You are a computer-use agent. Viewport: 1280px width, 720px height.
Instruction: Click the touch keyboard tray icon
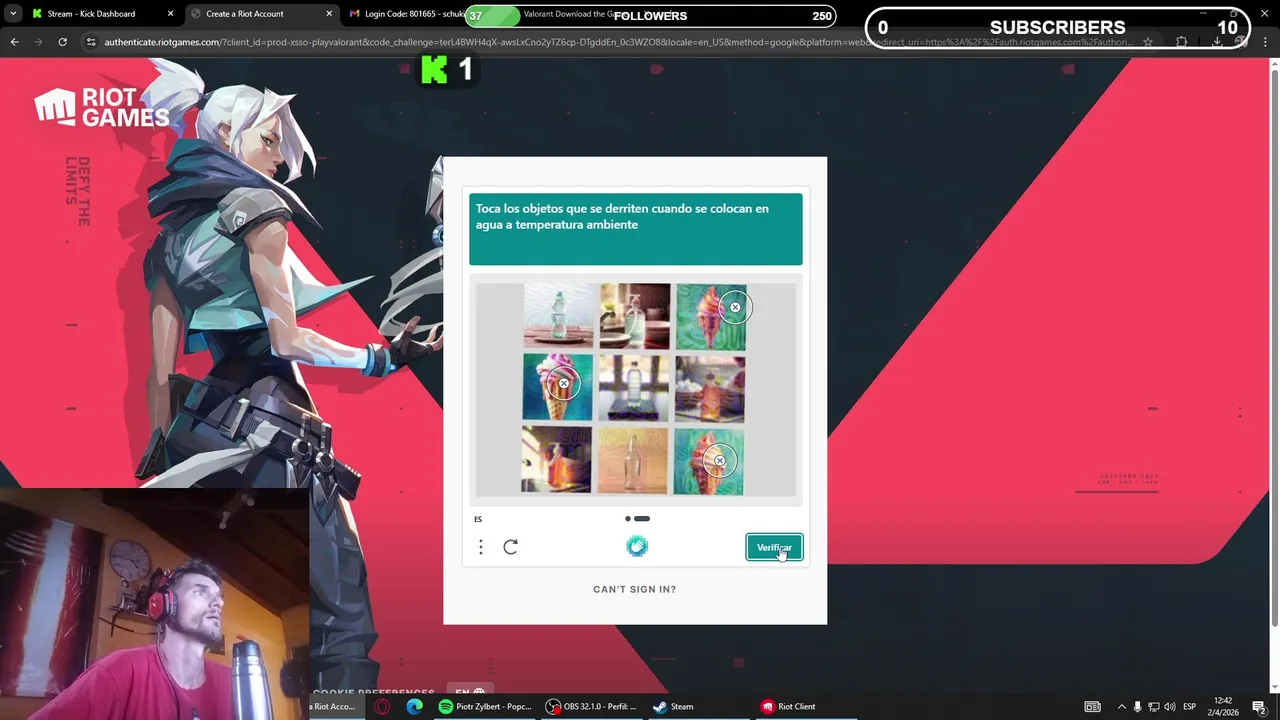[1092, 707]
